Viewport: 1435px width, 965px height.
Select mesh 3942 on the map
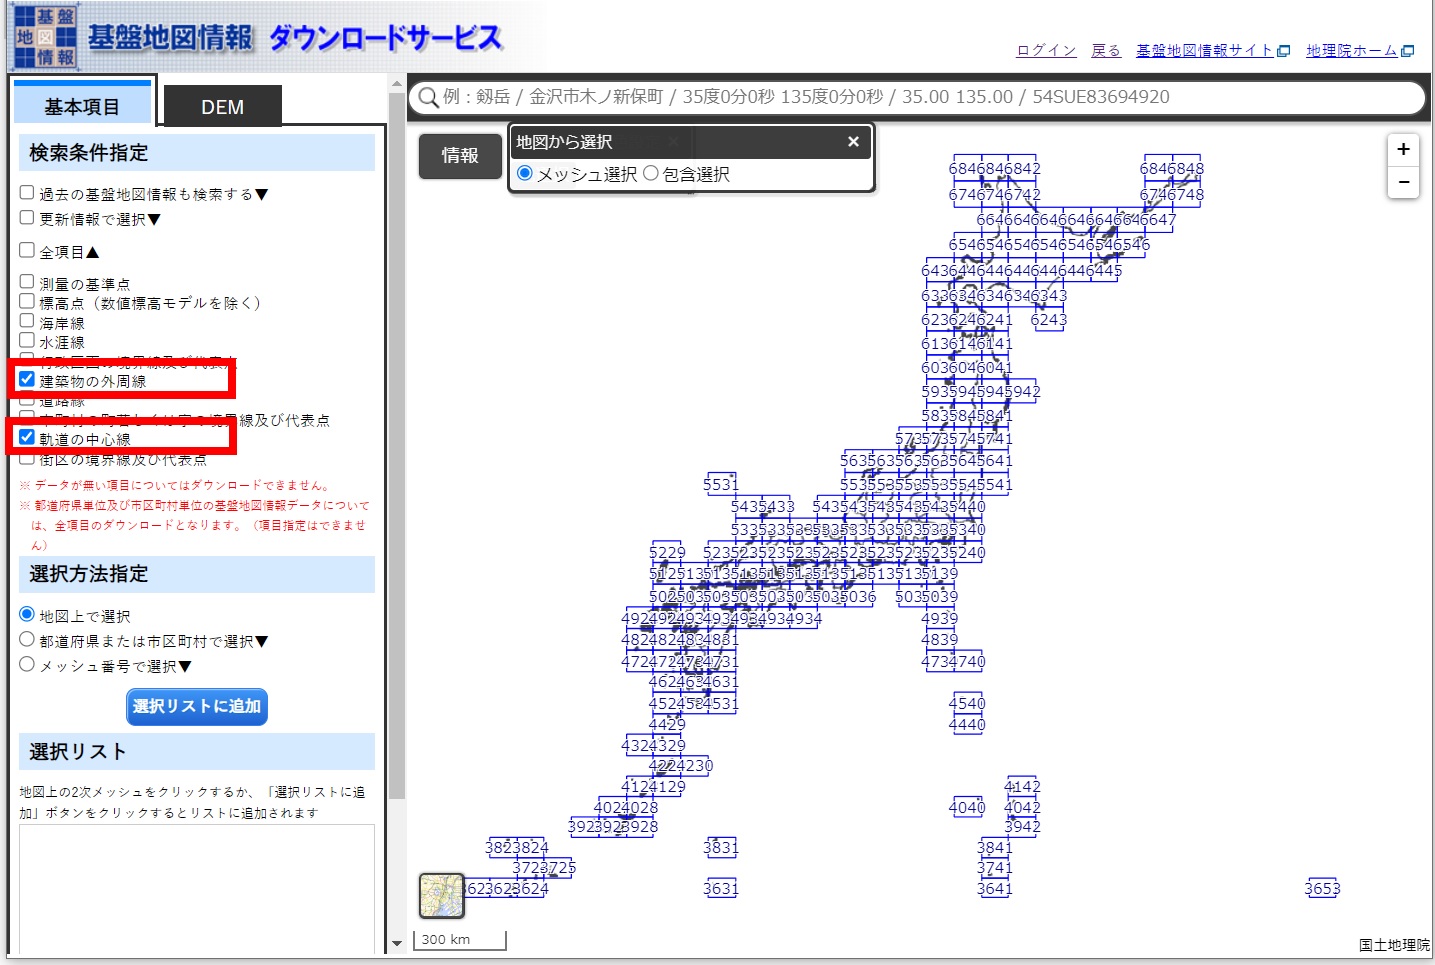pyautogui.click(x=1022, y=826)
